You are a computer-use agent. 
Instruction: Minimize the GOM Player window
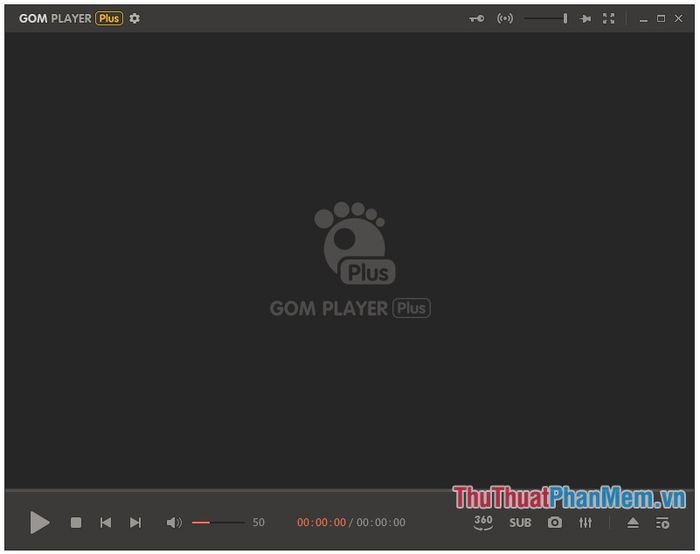pos(643,19)
